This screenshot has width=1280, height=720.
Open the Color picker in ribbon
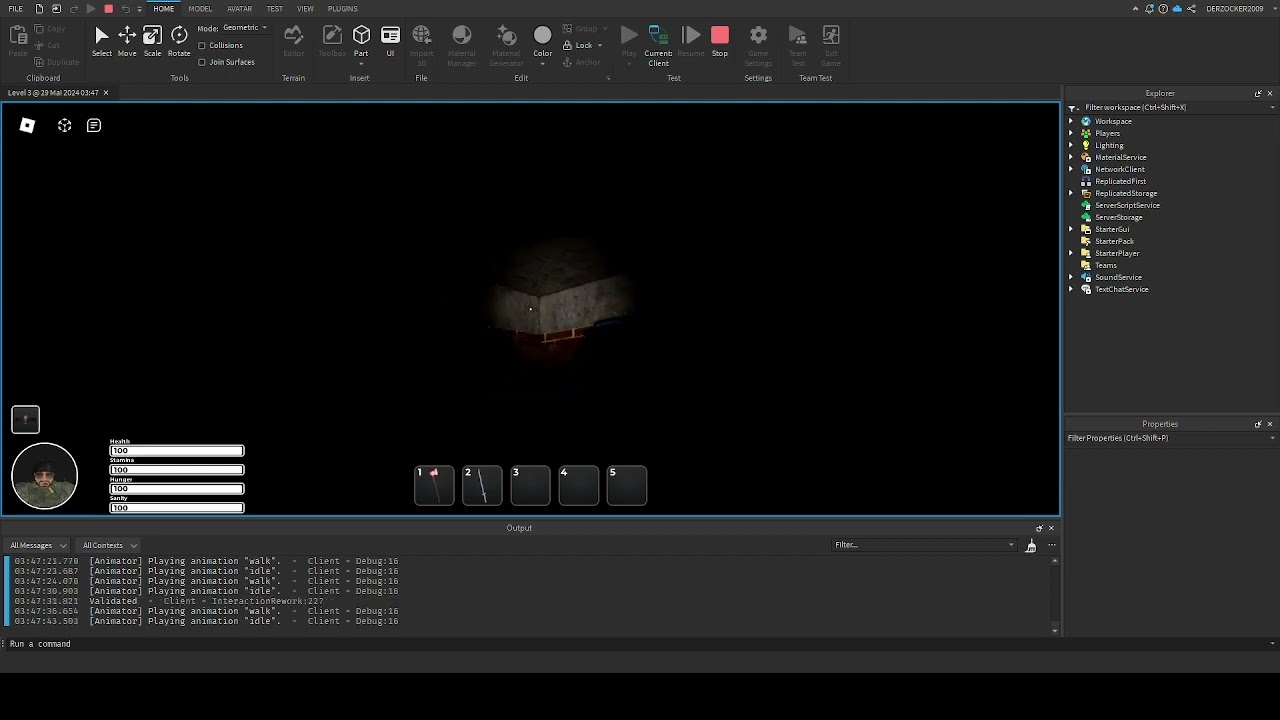coord(542,40)
